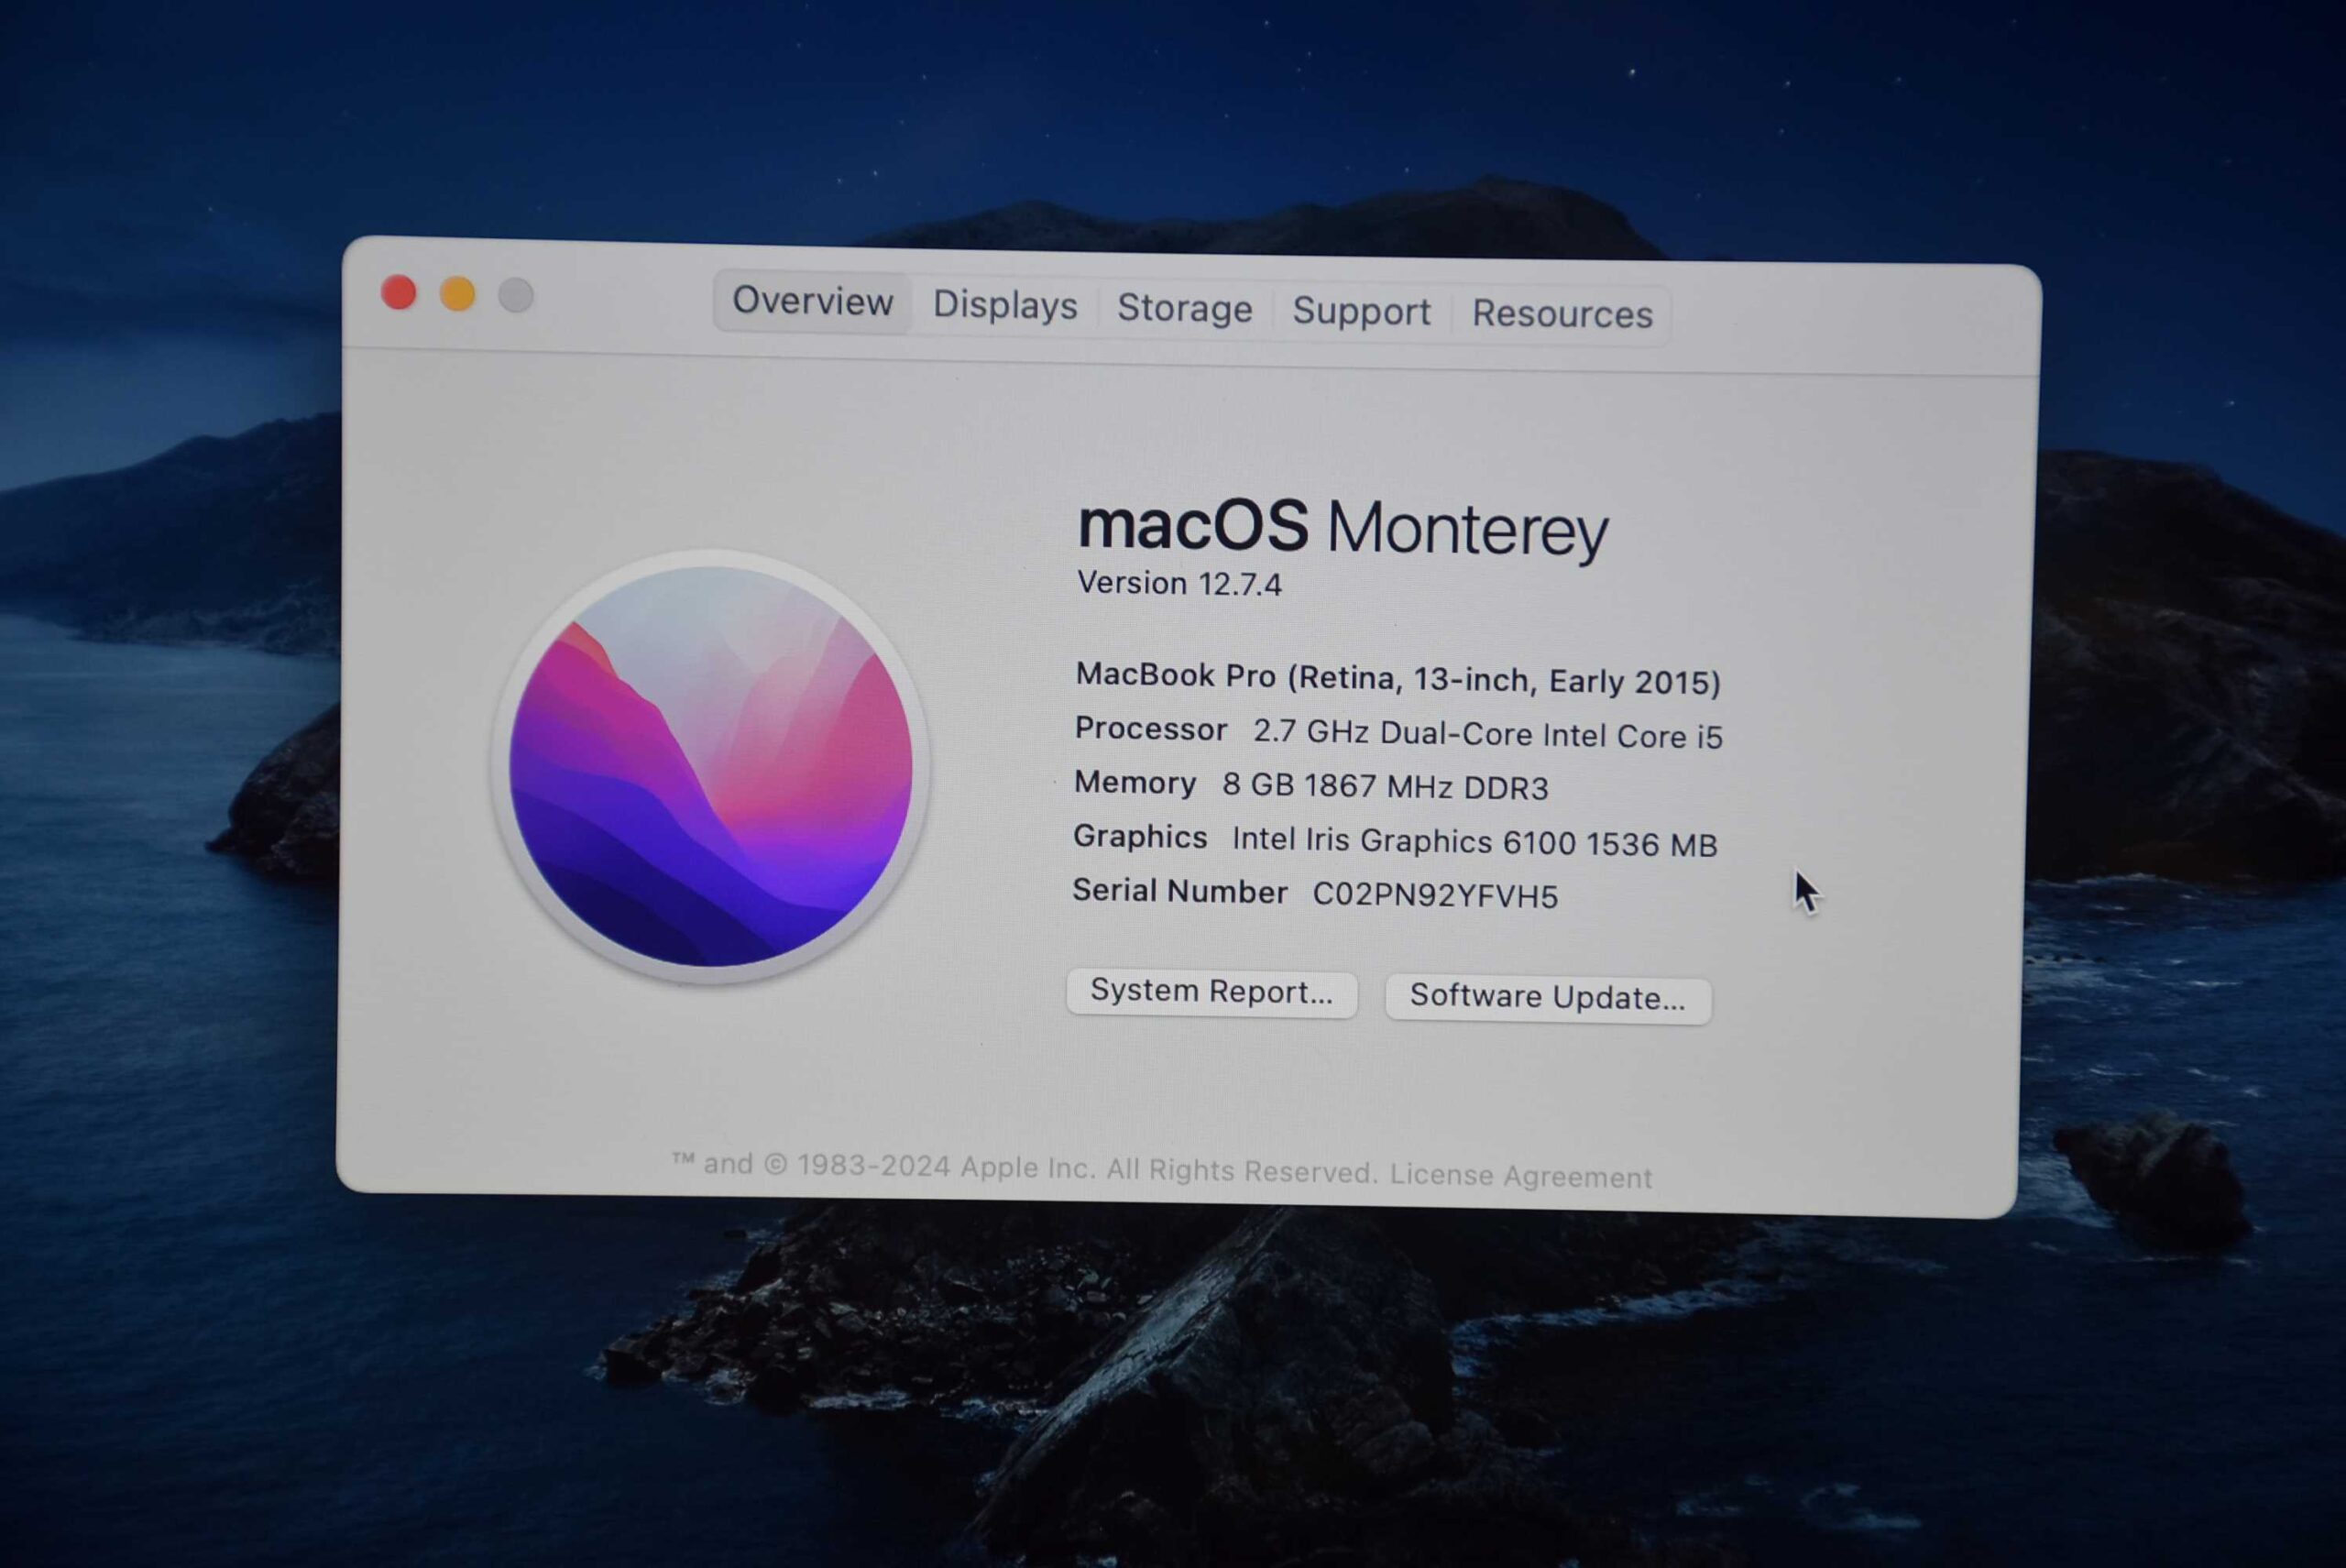Close the About This Mac window
The image size is (2346, 1568).
pyautogui.click(x=399, y=293)
